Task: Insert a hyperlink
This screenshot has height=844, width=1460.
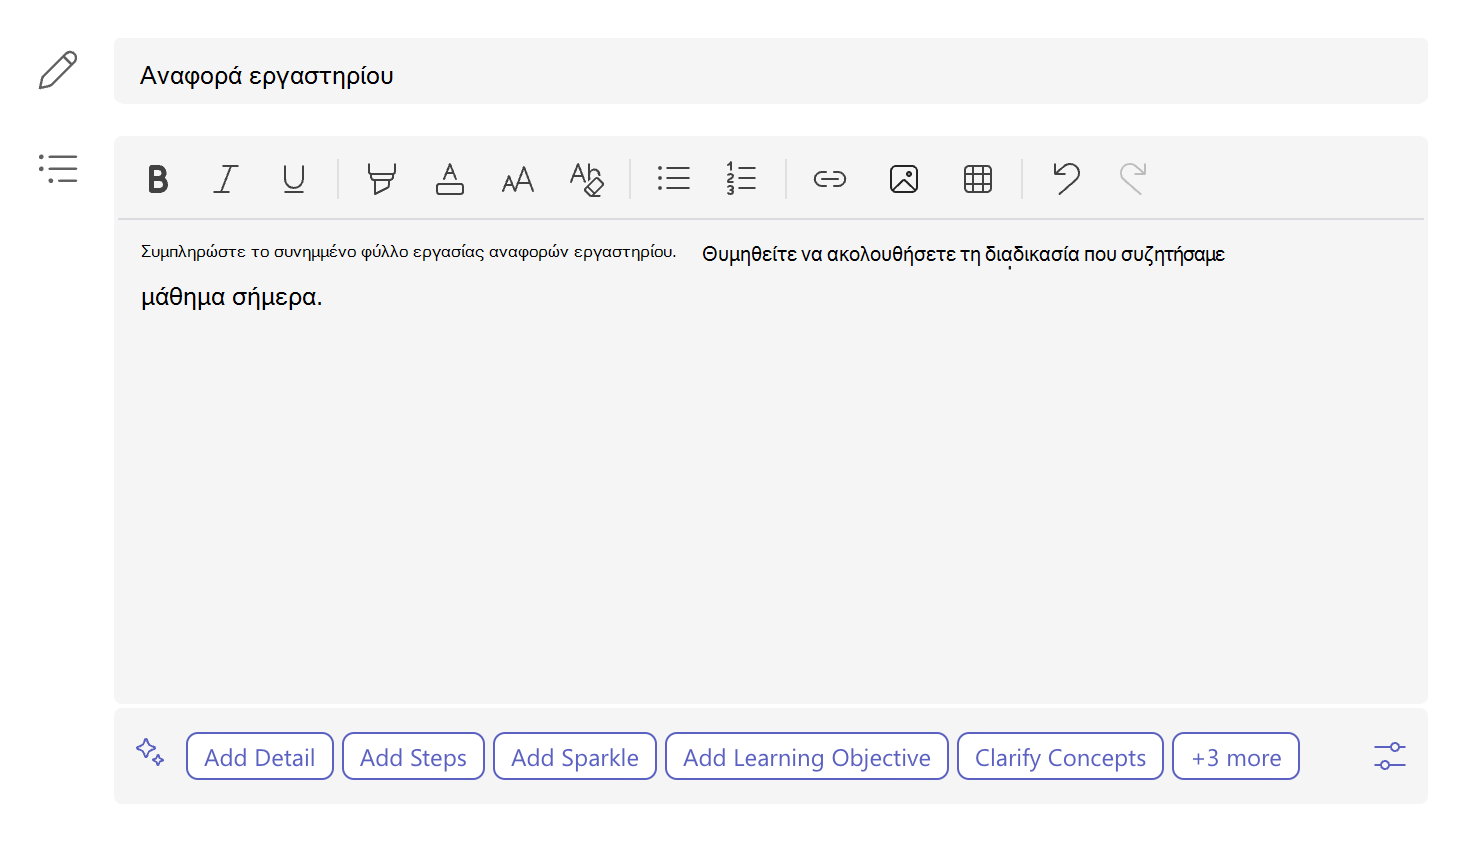Action: pyautogui.click(x=830, y=179)
